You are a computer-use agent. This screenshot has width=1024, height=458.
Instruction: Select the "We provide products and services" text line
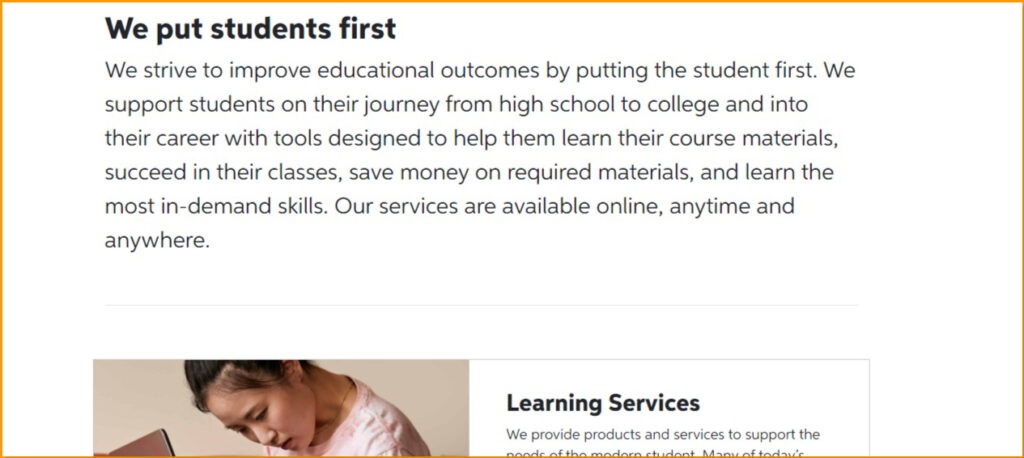tap(663, 434)
